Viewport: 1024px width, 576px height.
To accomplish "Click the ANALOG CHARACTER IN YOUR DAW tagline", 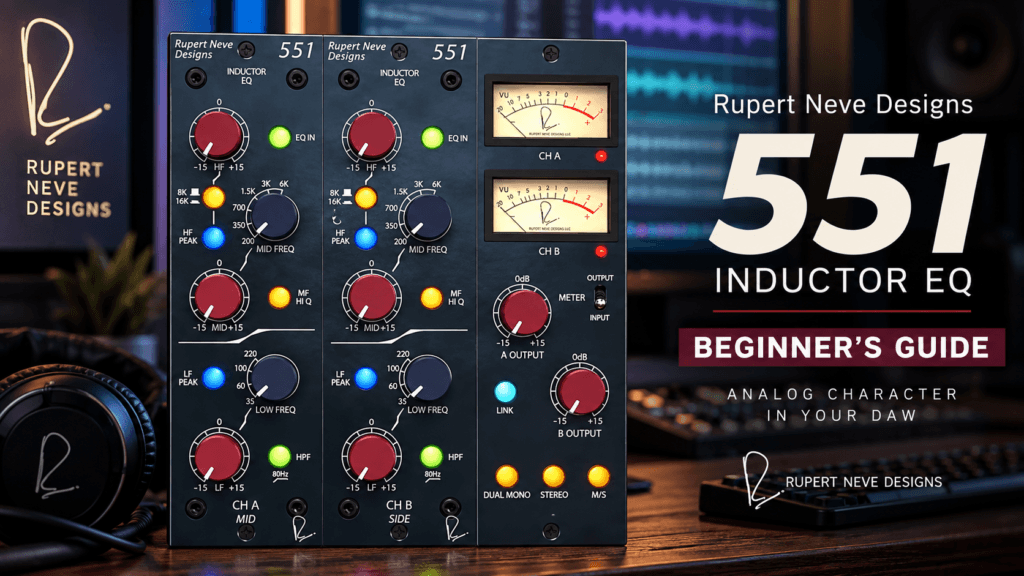I will pos(842,404).
